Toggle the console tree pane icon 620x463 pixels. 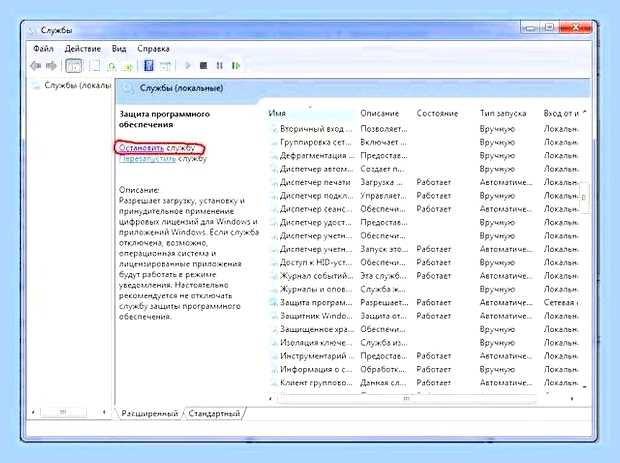tap(74, 66)
